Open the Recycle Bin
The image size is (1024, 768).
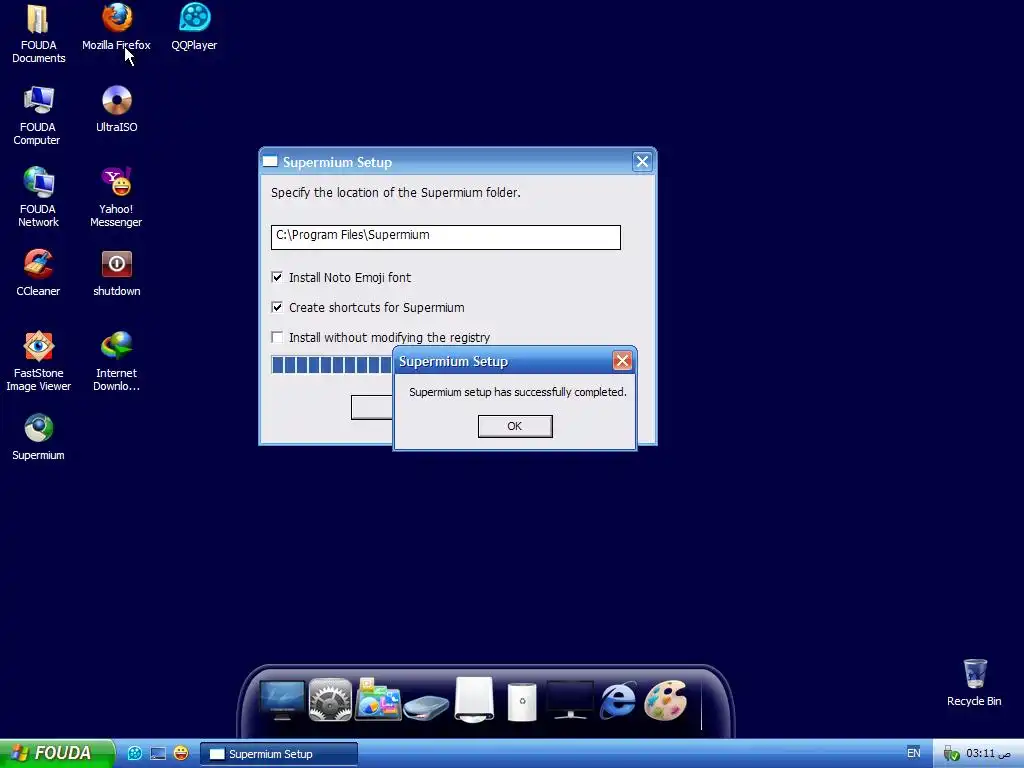[974, 683]
